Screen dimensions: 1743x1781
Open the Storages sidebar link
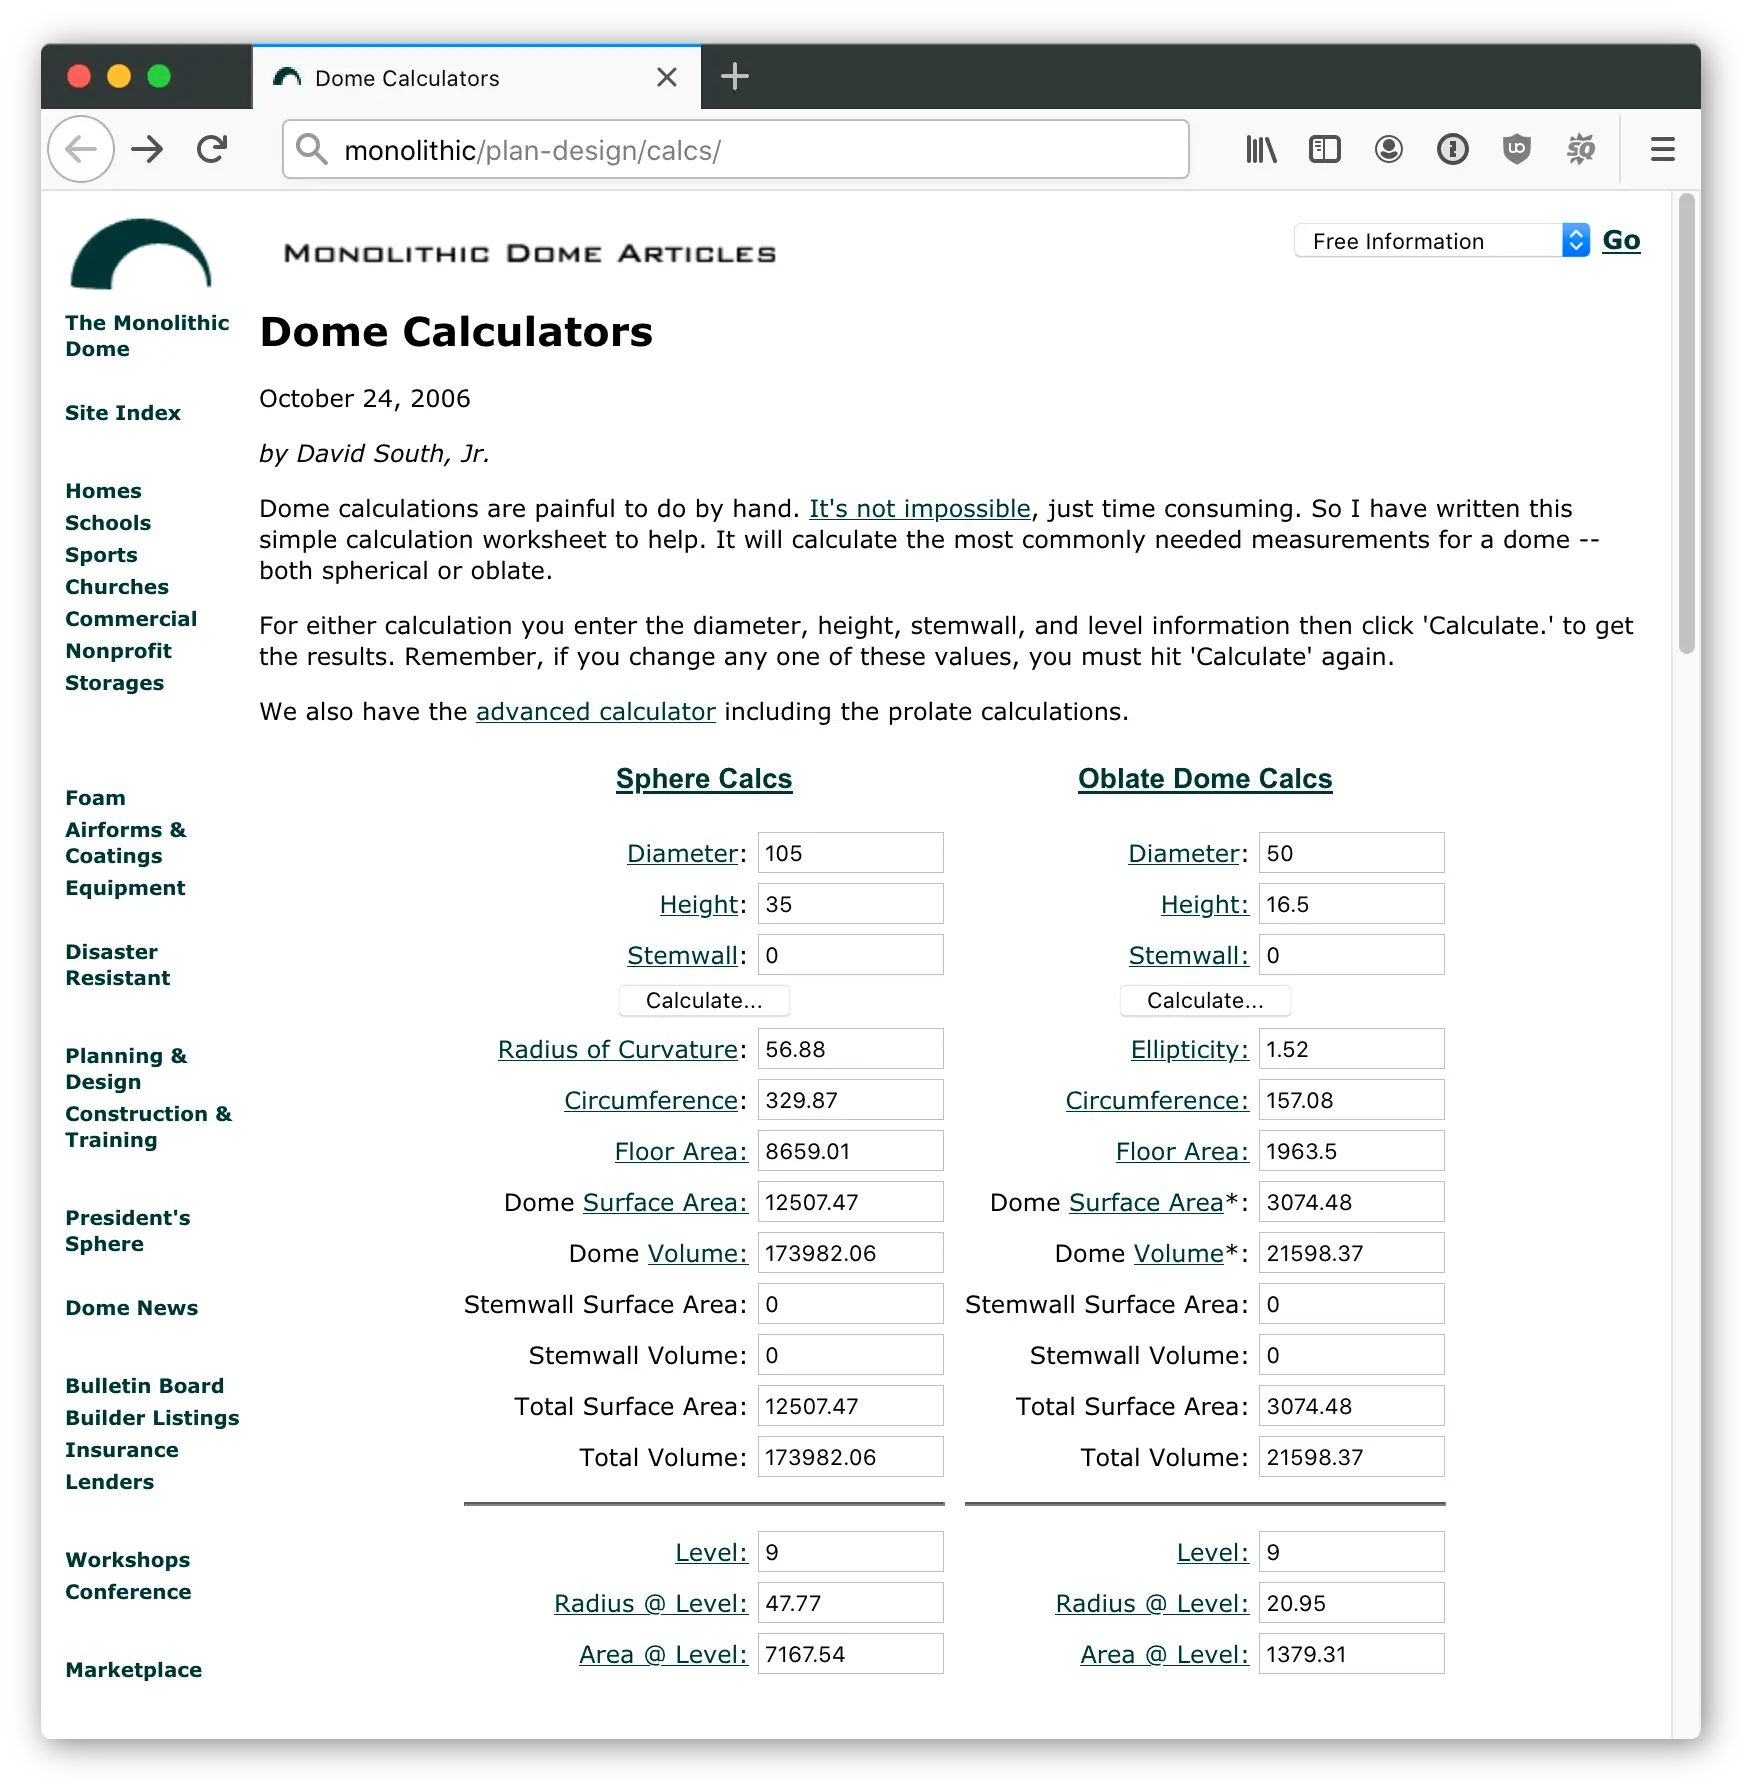coord(114,683)
